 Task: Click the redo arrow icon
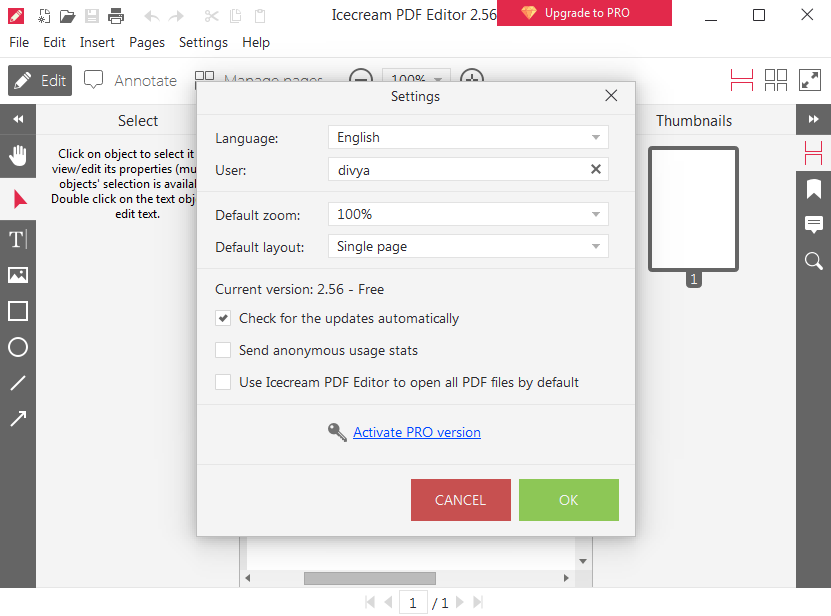tap(175, 16)
